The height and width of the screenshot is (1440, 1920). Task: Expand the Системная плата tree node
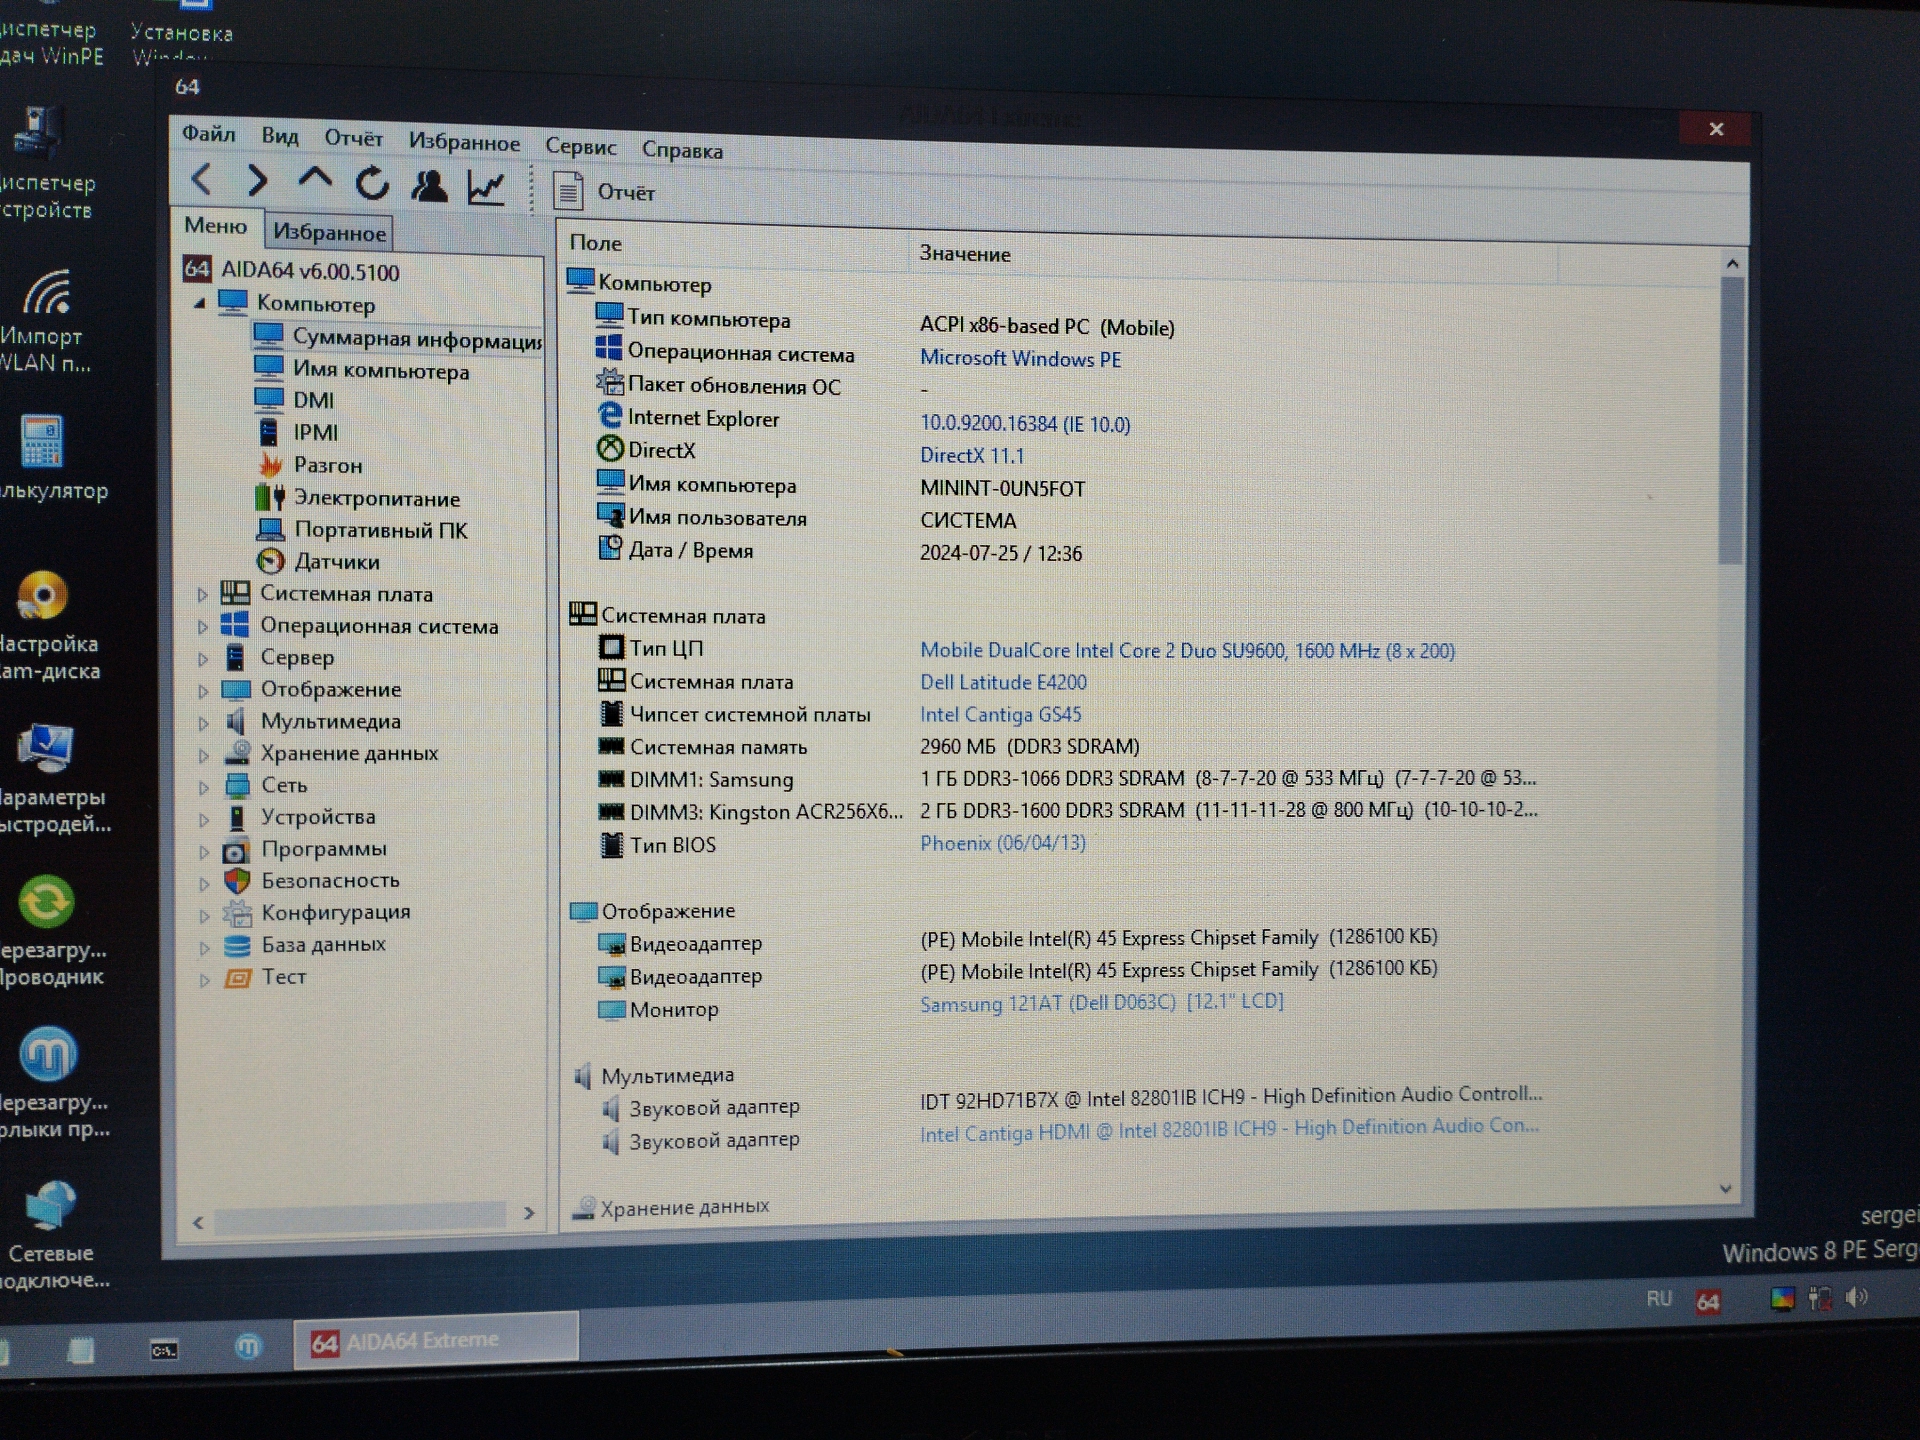[202, 594]
